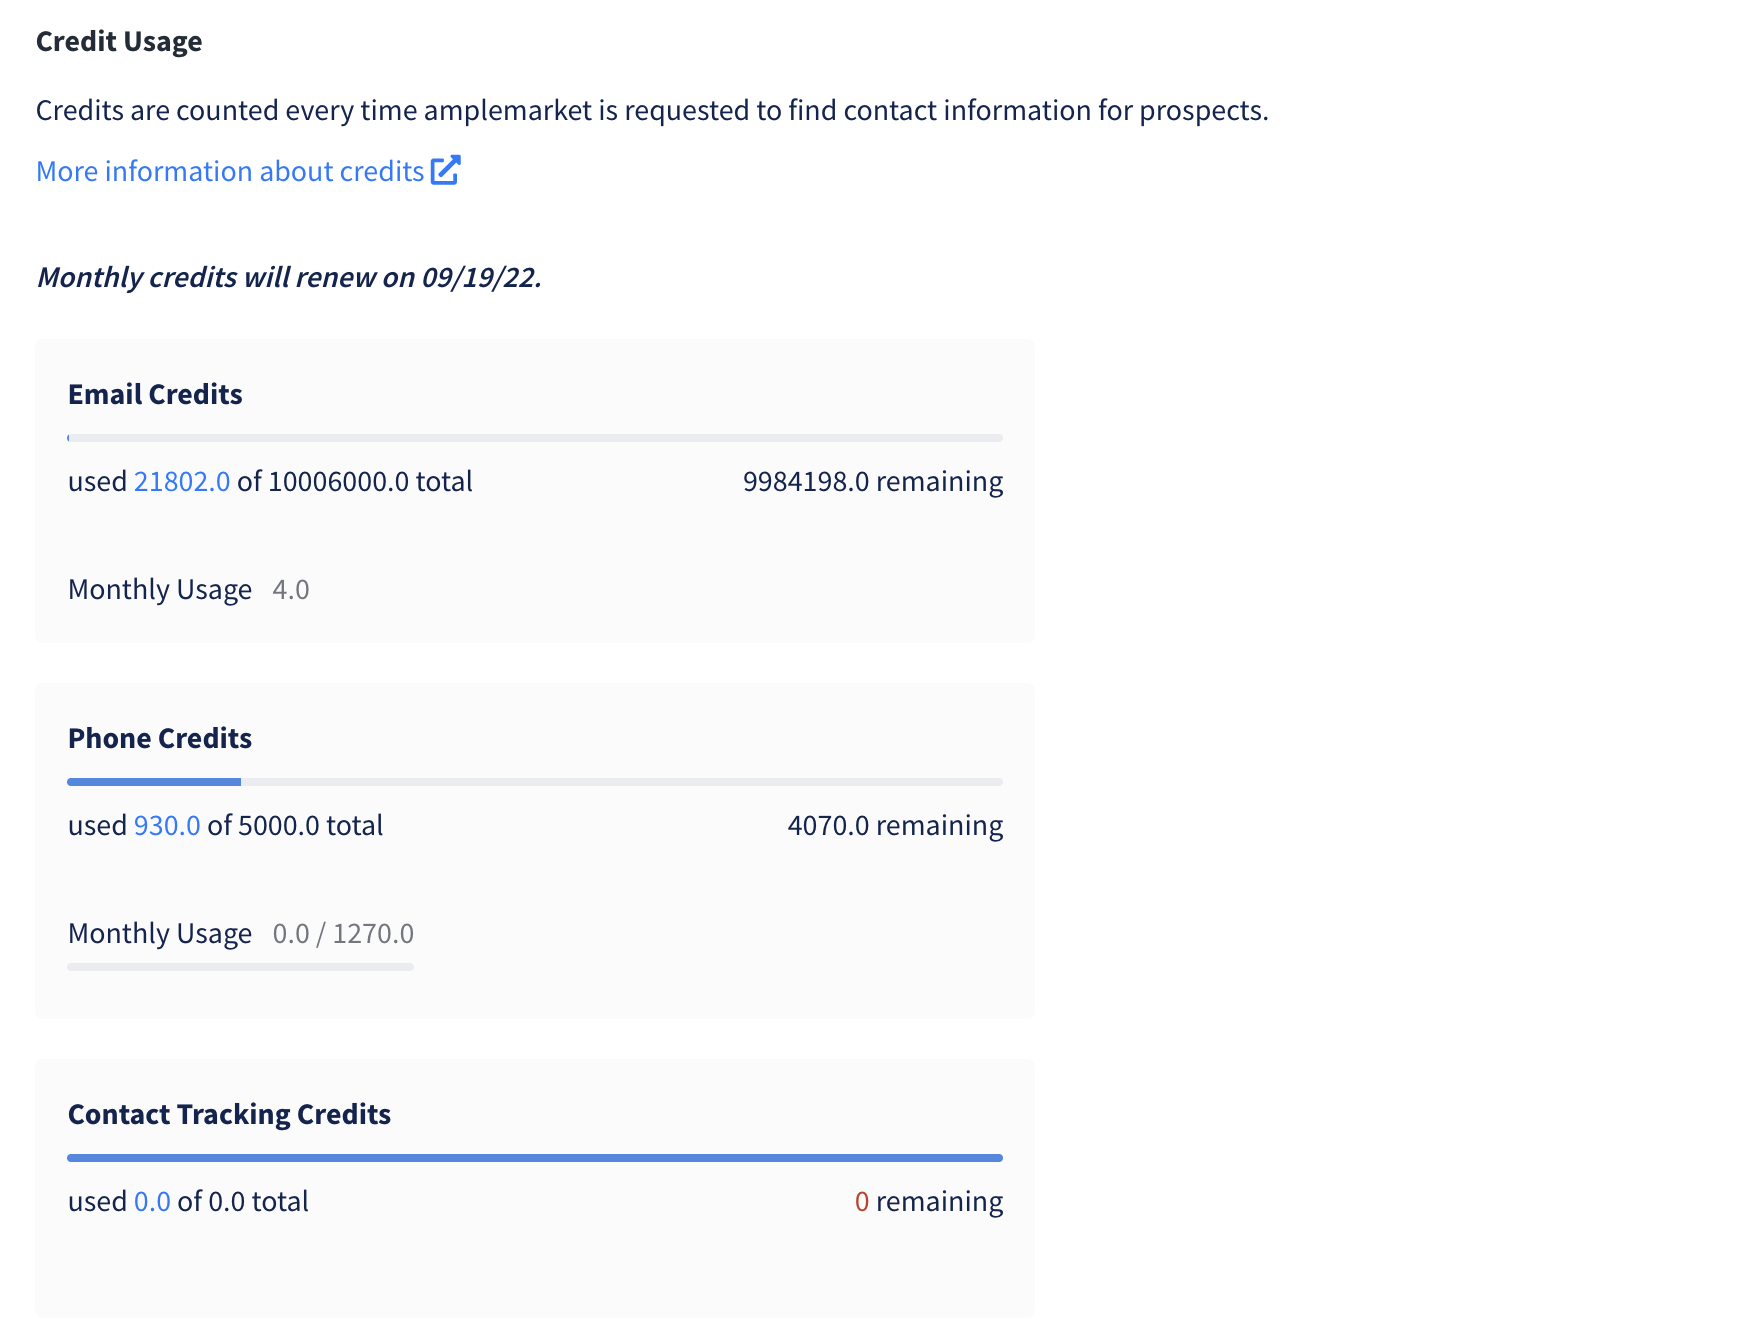Image resolution: width=1744 pixels, height=1326 pixels.
Task: Click the Credit Usage heading
Action: (x=119, y=41)
